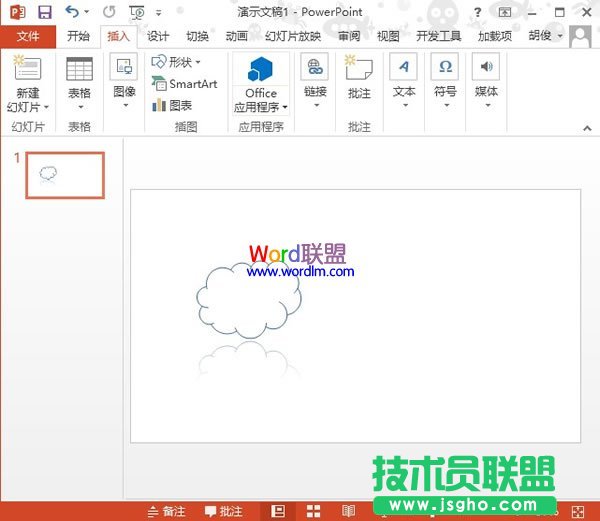The height and width of the screenshot is (521, 600).
Task: Click the Save icon in quick access toolbar
Action: click(44, 12)
